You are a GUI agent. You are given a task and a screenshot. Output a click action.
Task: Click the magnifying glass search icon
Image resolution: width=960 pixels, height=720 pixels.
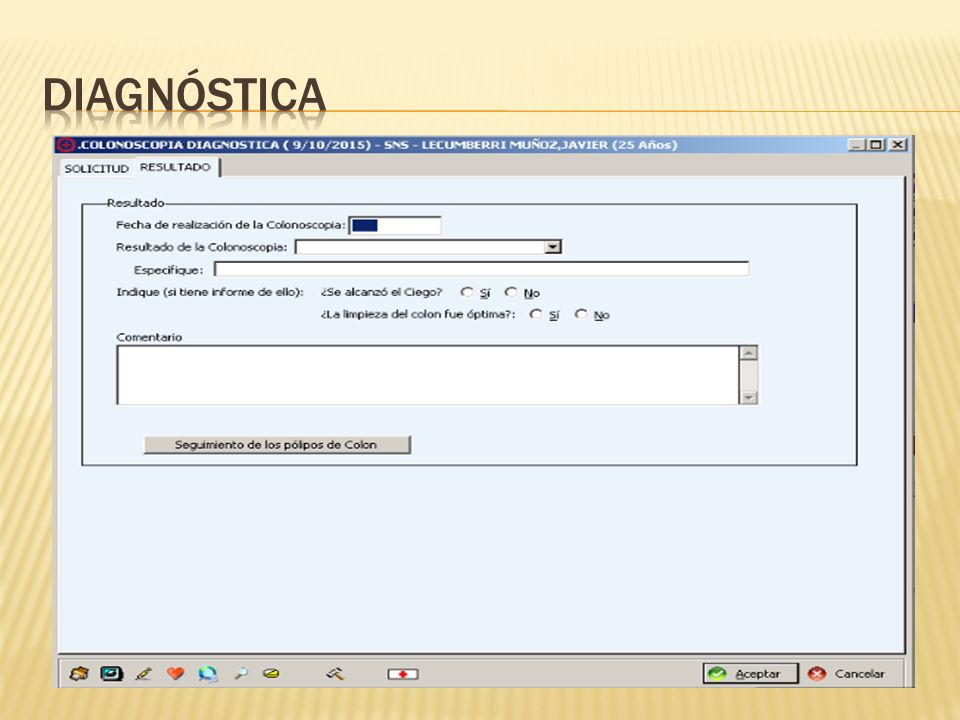pyautogui.click(x=241, y=674)
